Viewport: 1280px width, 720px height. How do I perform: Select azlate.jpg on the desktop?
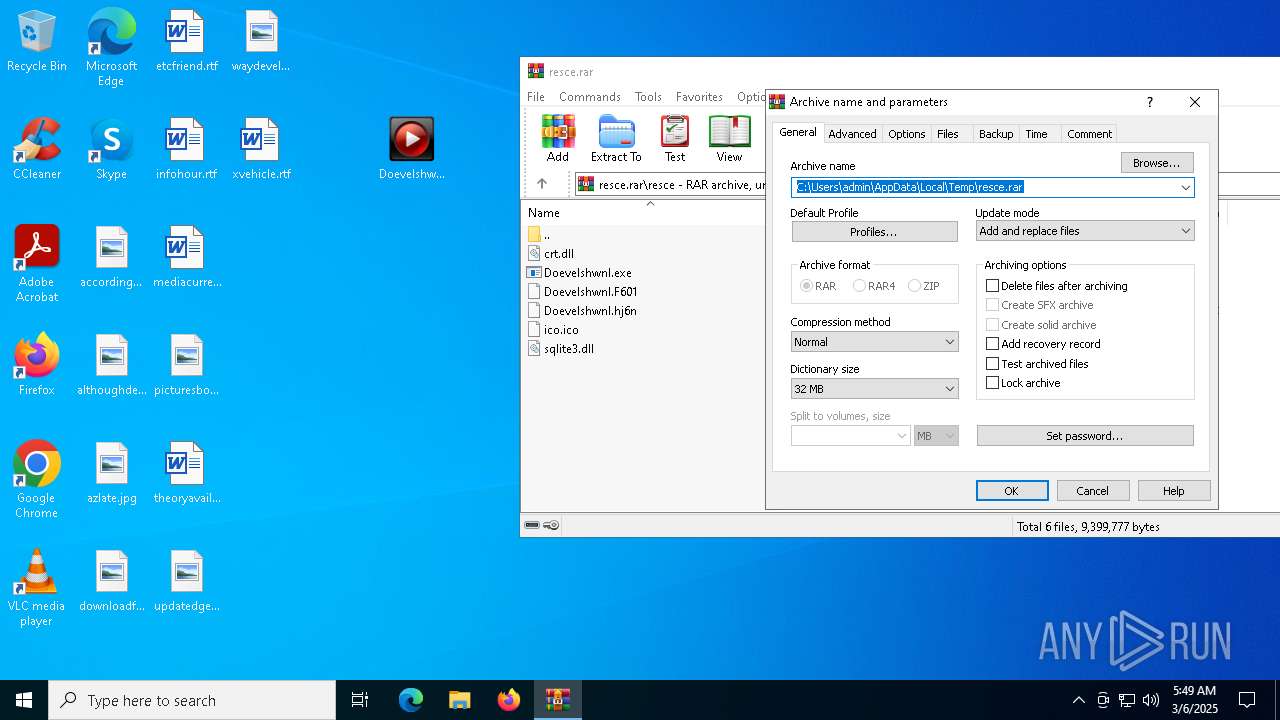111,474
